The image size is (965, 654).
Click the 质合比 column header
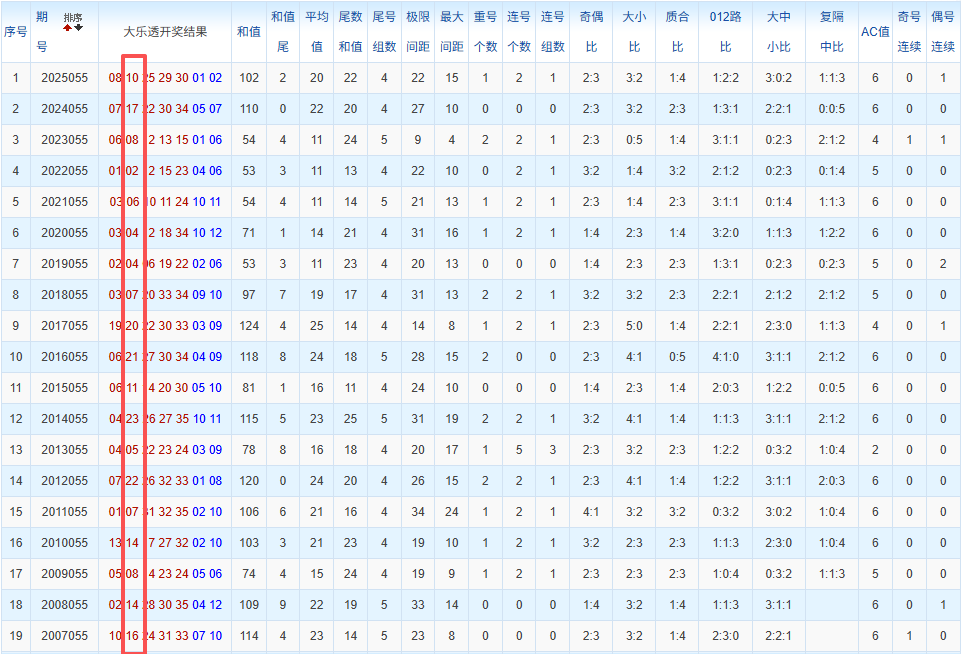[677, 31]
